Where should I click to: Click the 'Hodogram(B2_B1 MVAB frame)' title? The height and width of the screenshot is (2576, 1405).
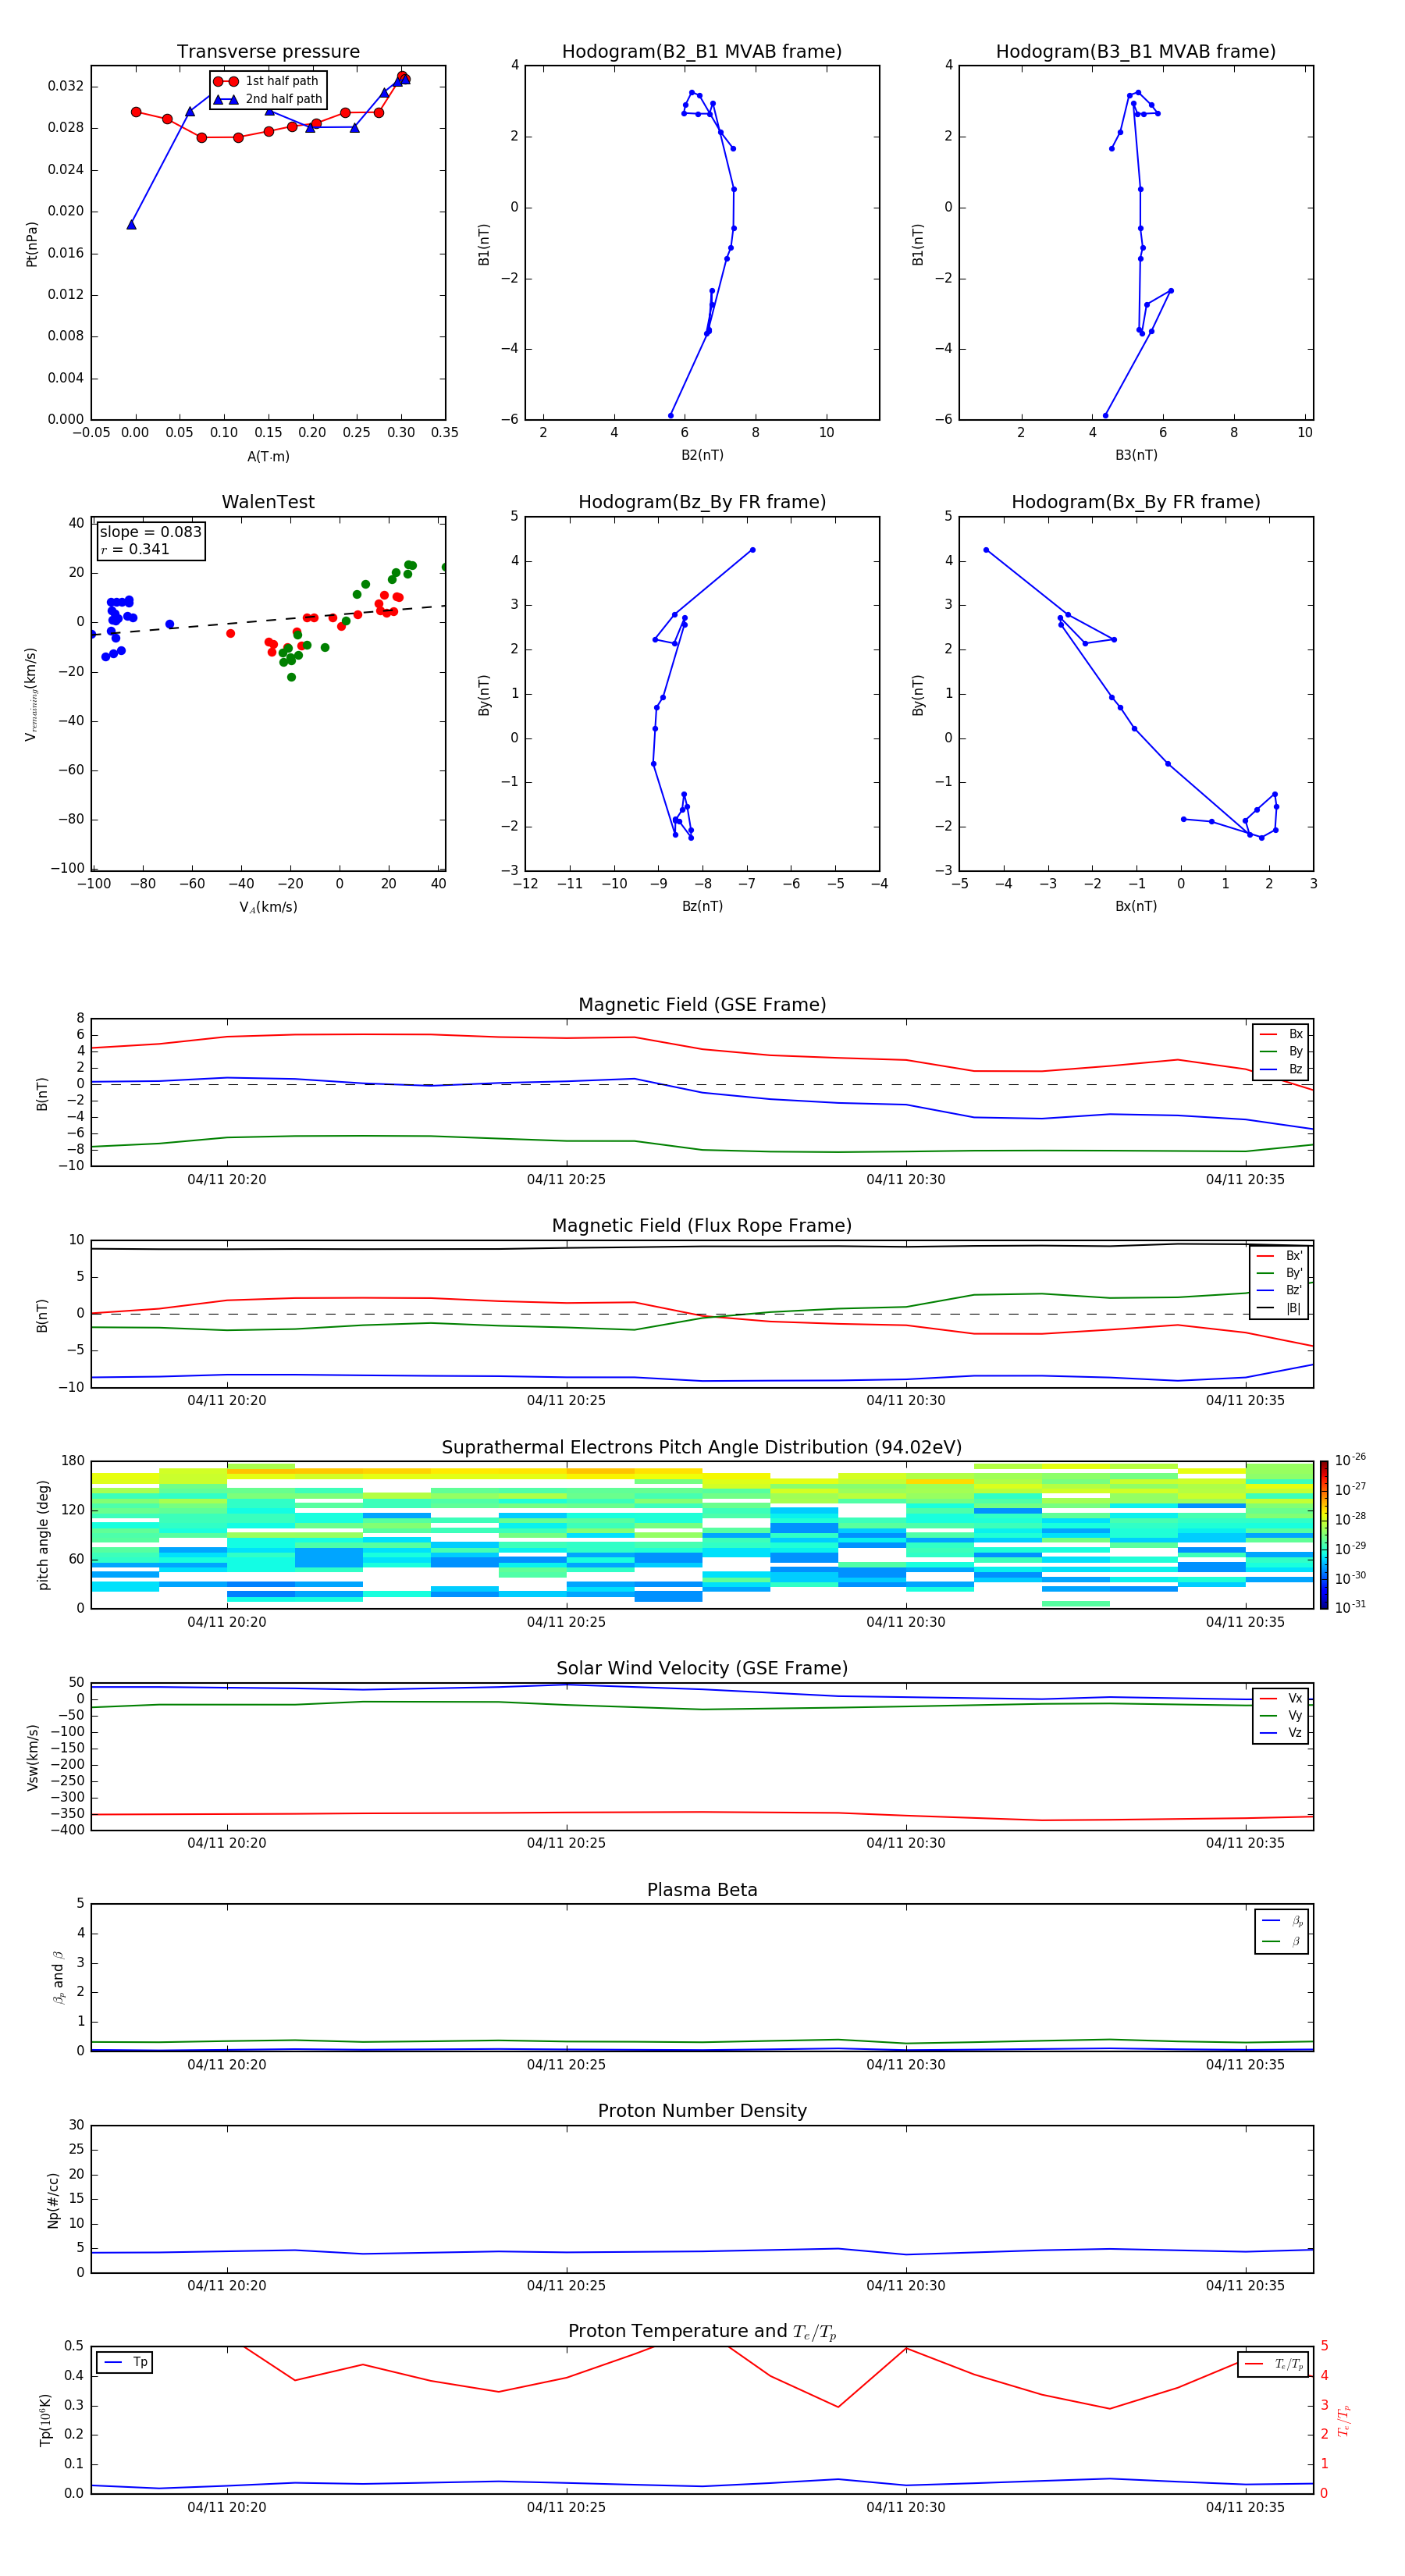tap(702, 52)
